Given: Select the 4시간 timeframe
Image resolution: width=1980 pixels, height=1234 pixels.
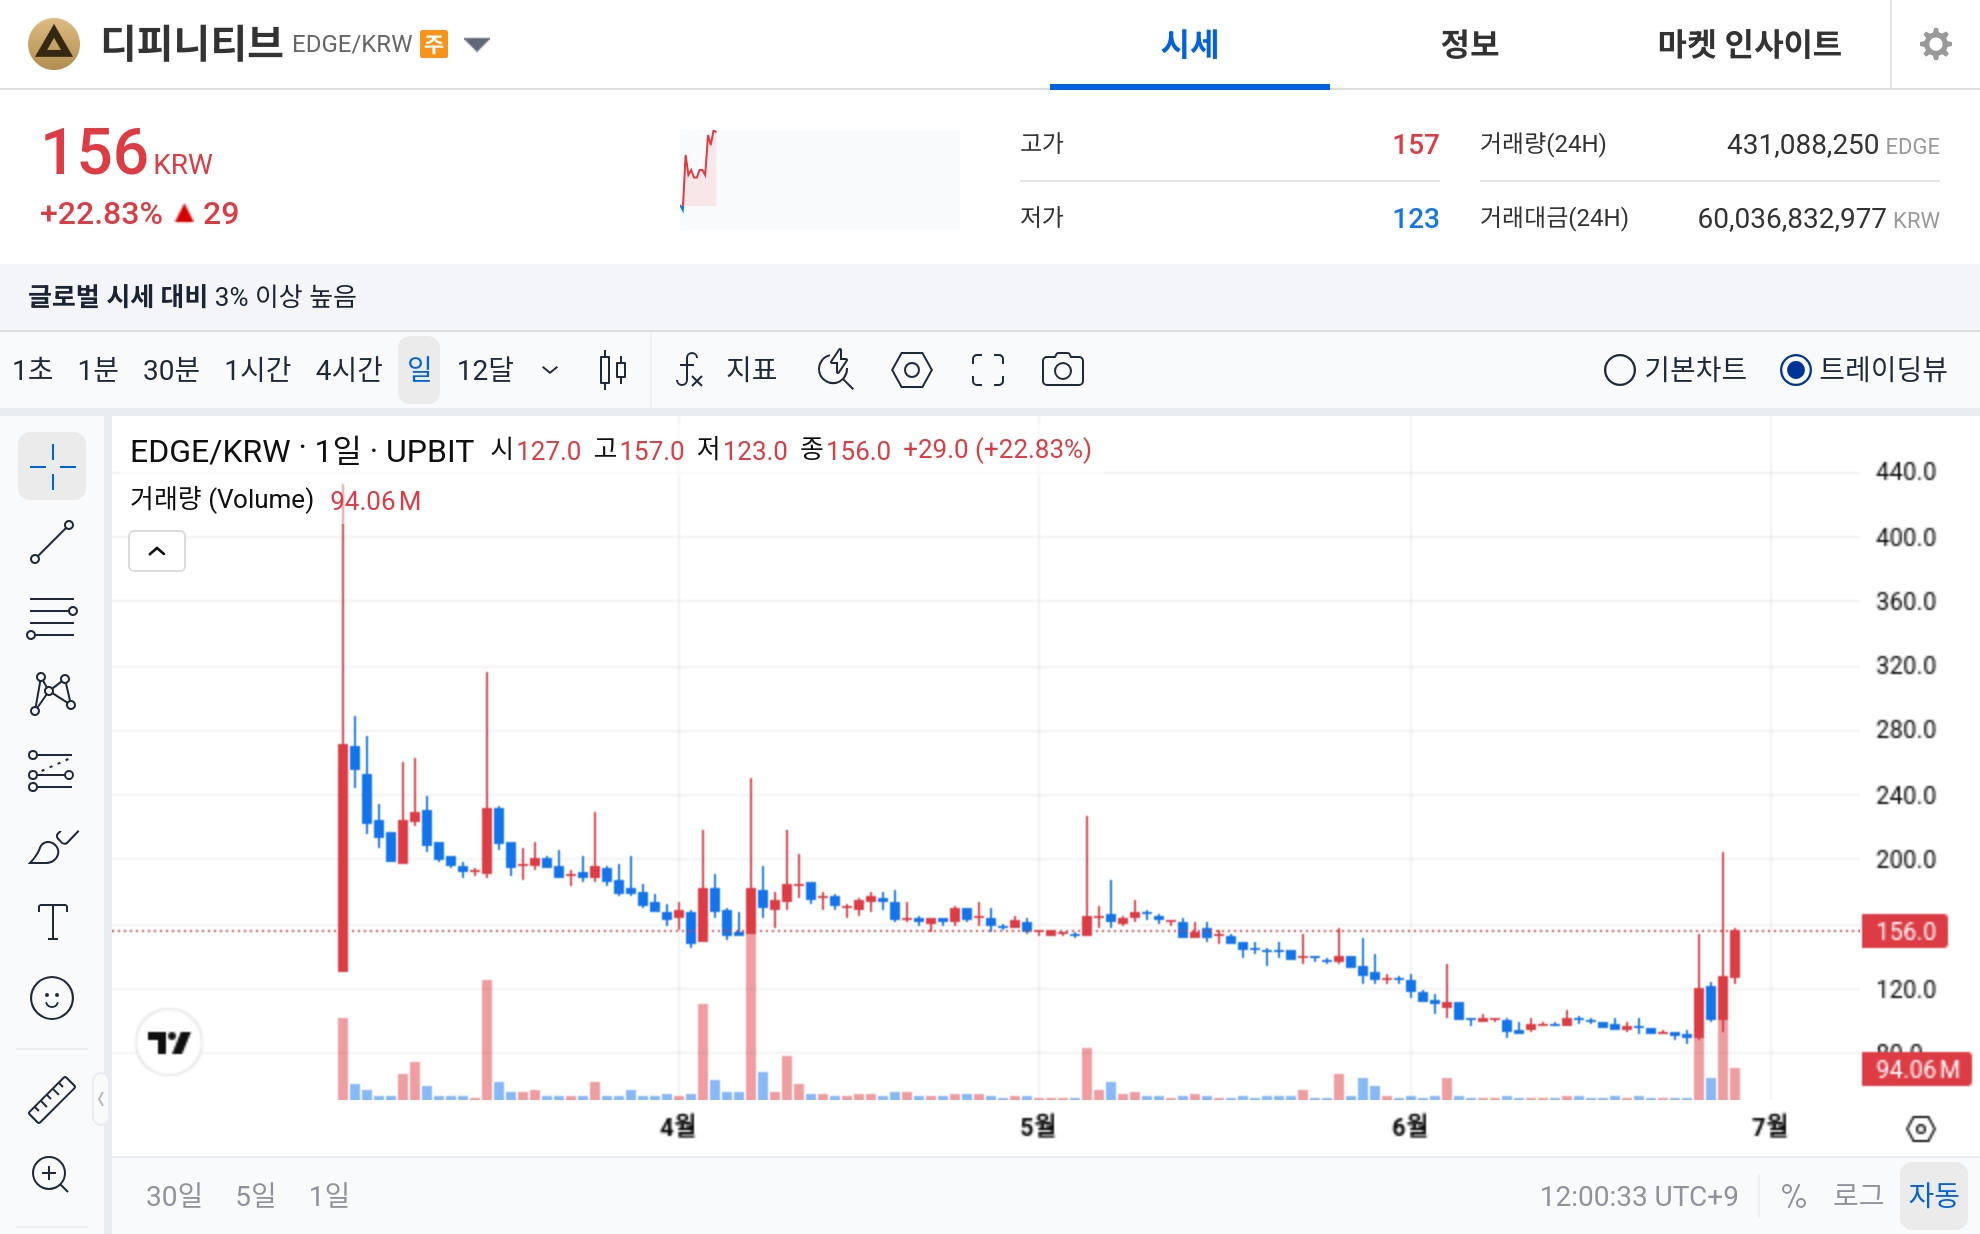Looking at the screenshot, I should [349, 370].
